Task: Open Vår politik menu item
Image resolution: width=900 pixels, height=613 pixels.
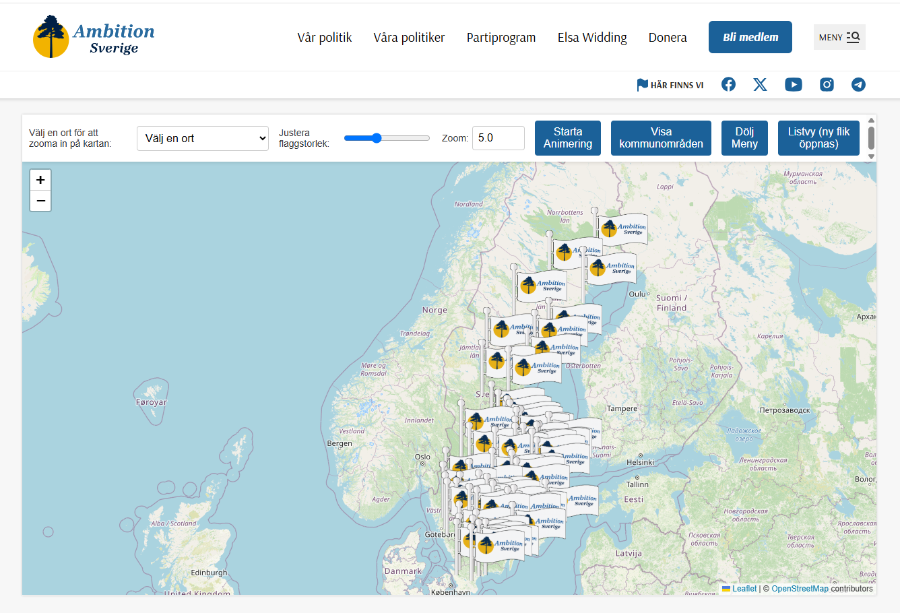Action: 324,38
